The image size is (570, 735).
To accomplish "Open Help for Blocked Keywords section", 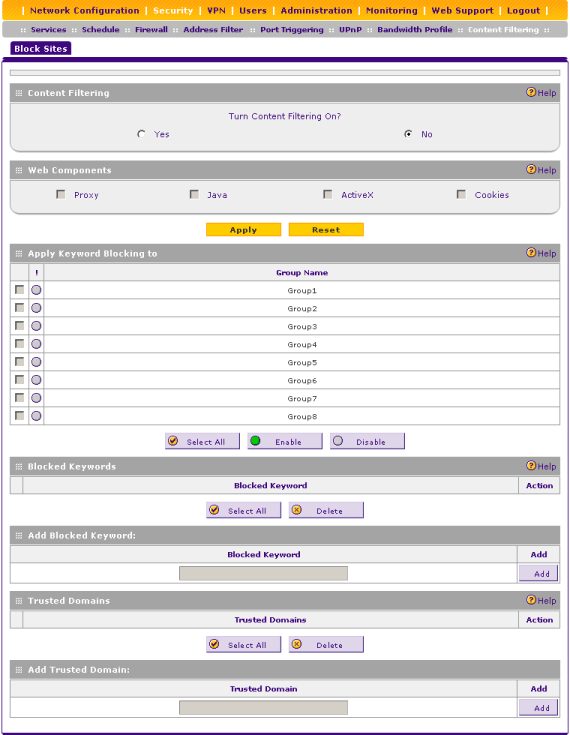I will [x=541, y=466].
